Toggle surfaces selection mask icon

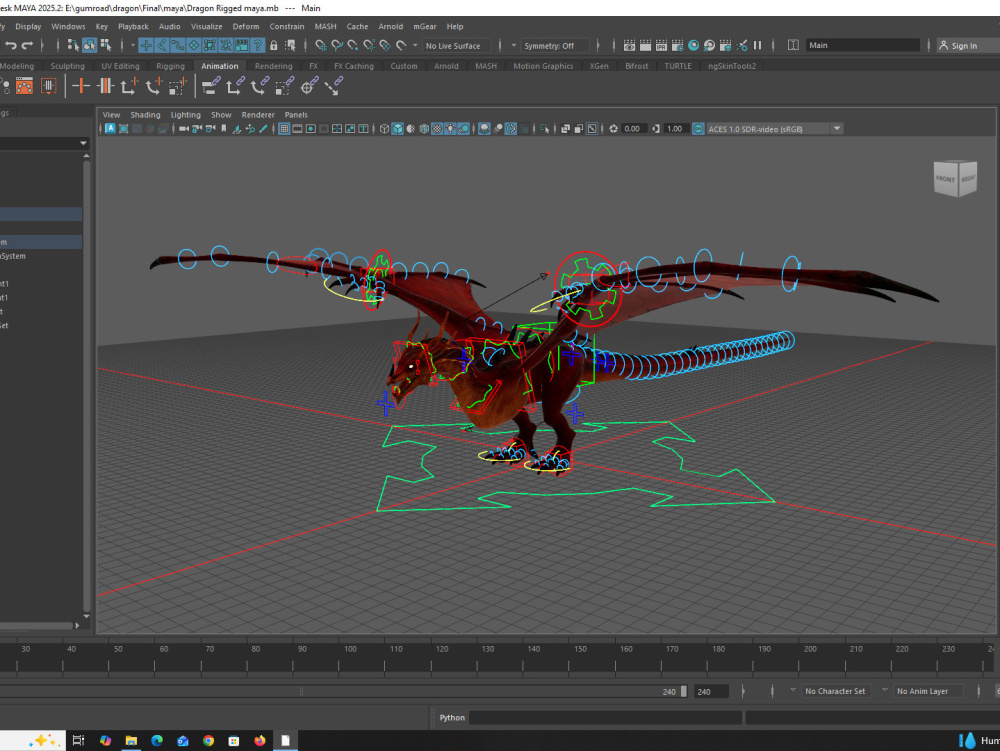[194, 45]
